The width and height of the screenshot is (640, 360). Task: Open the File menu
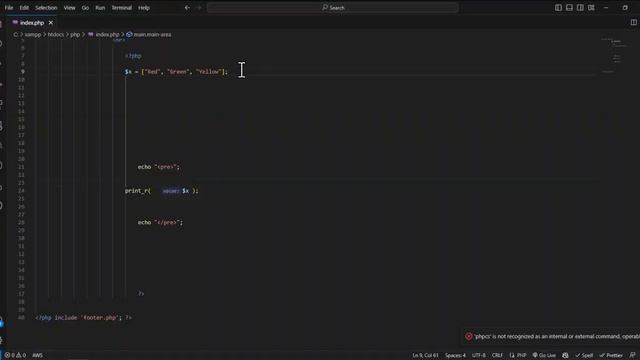point(9,8)
